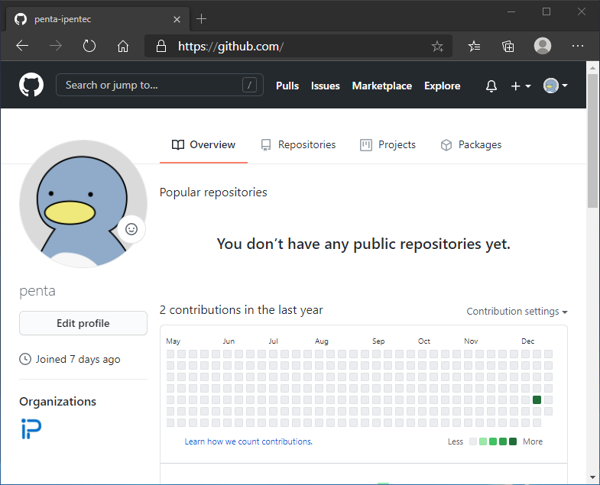The image size is (600, 485).
Task: Click the browser forward arrow
Action: 56,46
